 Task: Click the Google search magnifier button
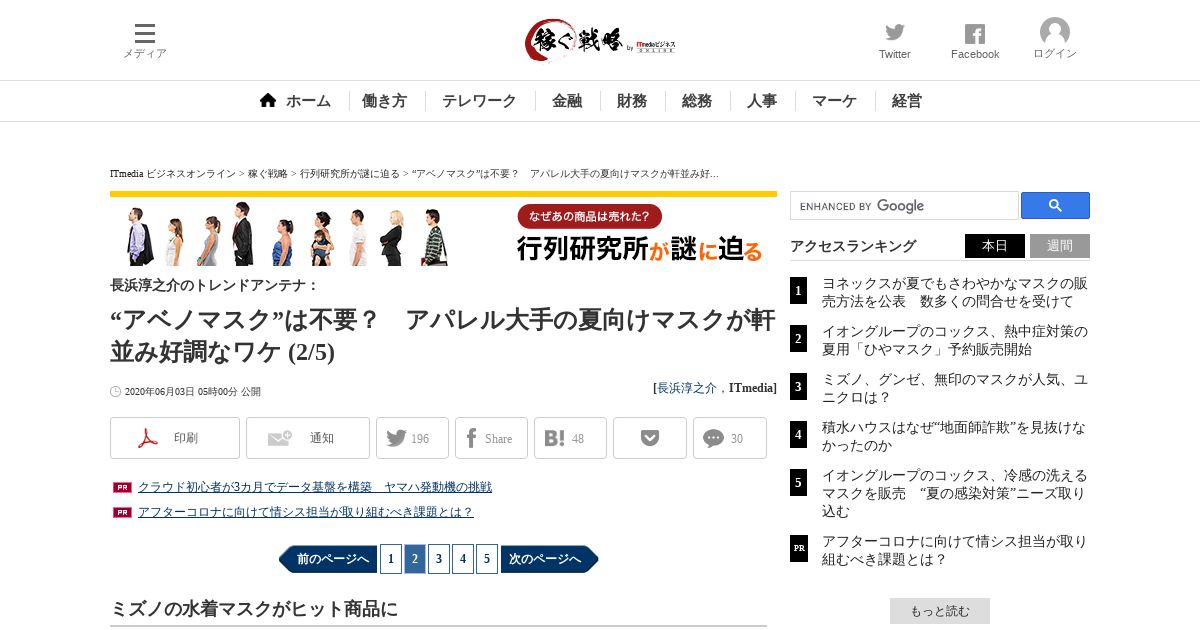[x=1055, y=205]
